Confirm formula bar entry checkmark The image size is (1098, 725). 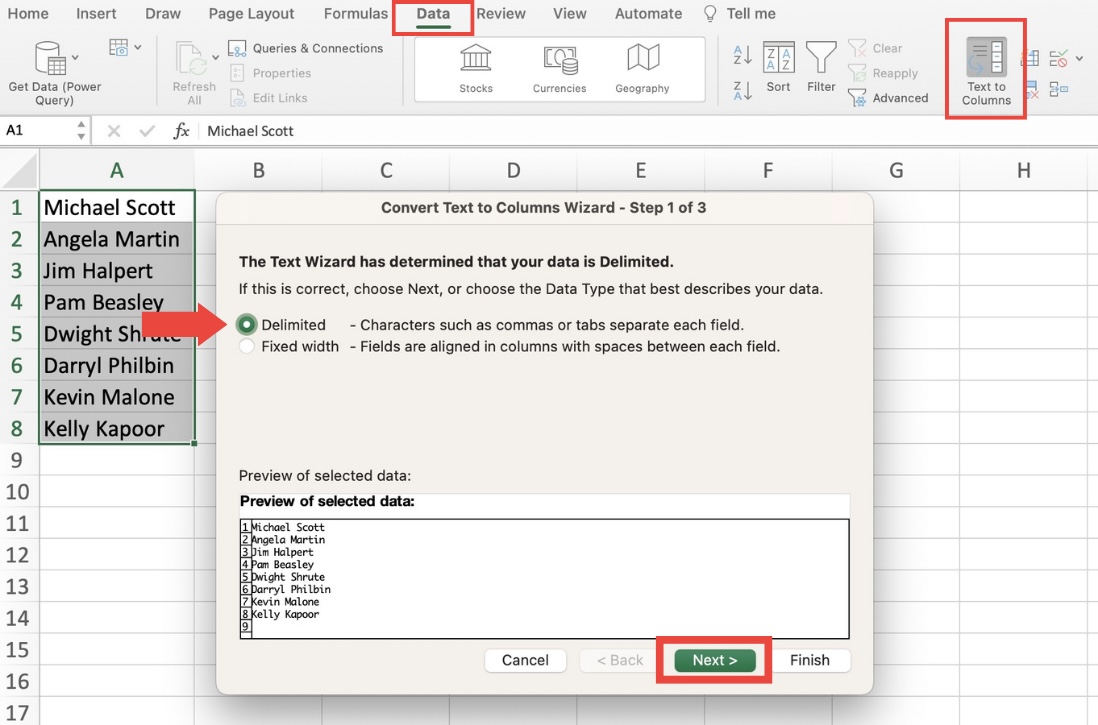click(x=146, y=131)
